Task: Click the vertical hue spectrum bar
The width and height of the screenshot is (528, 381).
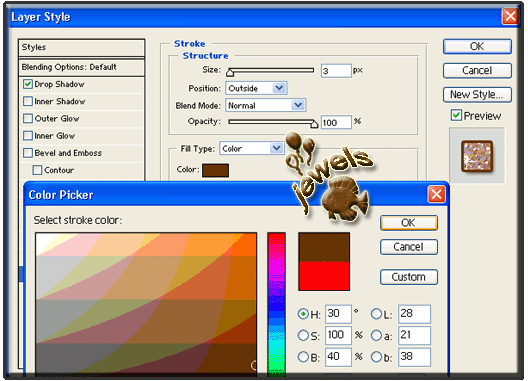Action: 276,303
